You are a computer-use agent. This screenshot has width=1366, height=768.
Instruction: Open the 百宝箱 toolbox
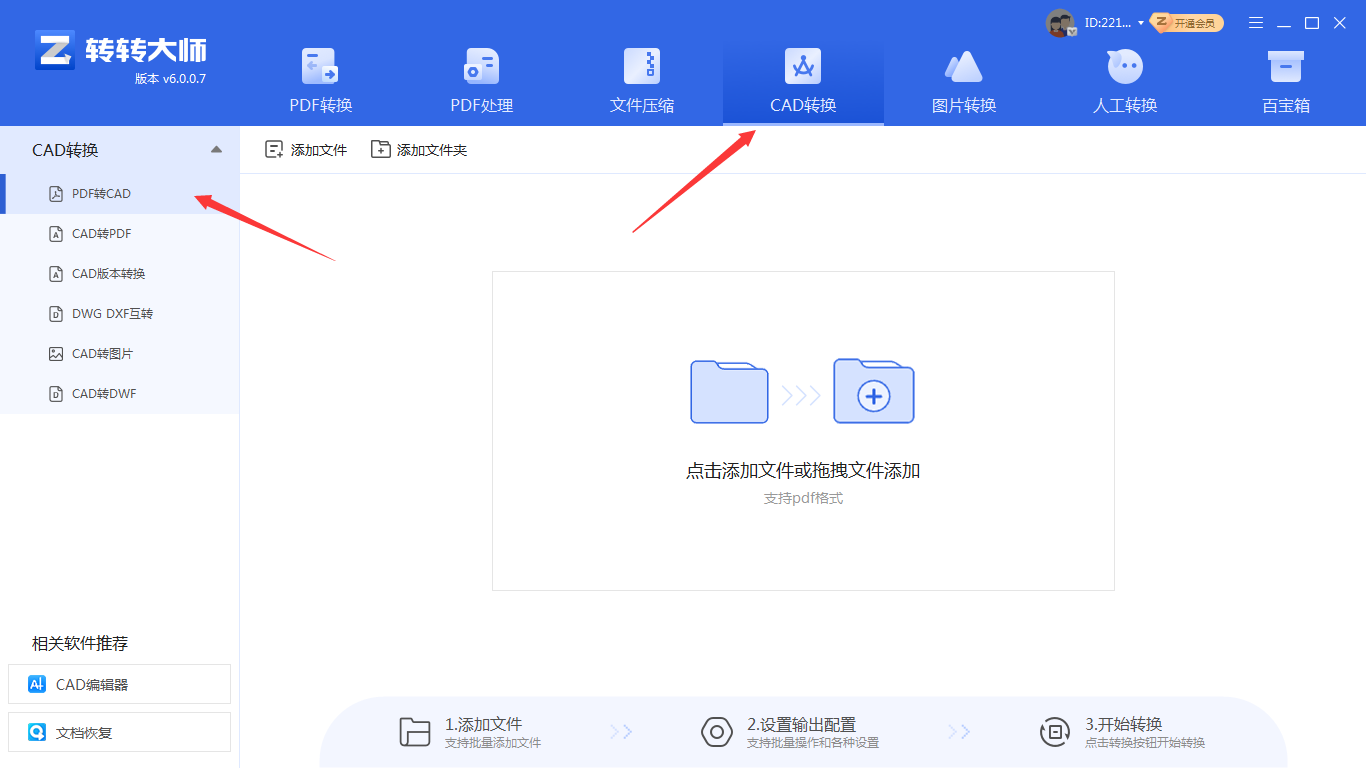coord(1285,80)
